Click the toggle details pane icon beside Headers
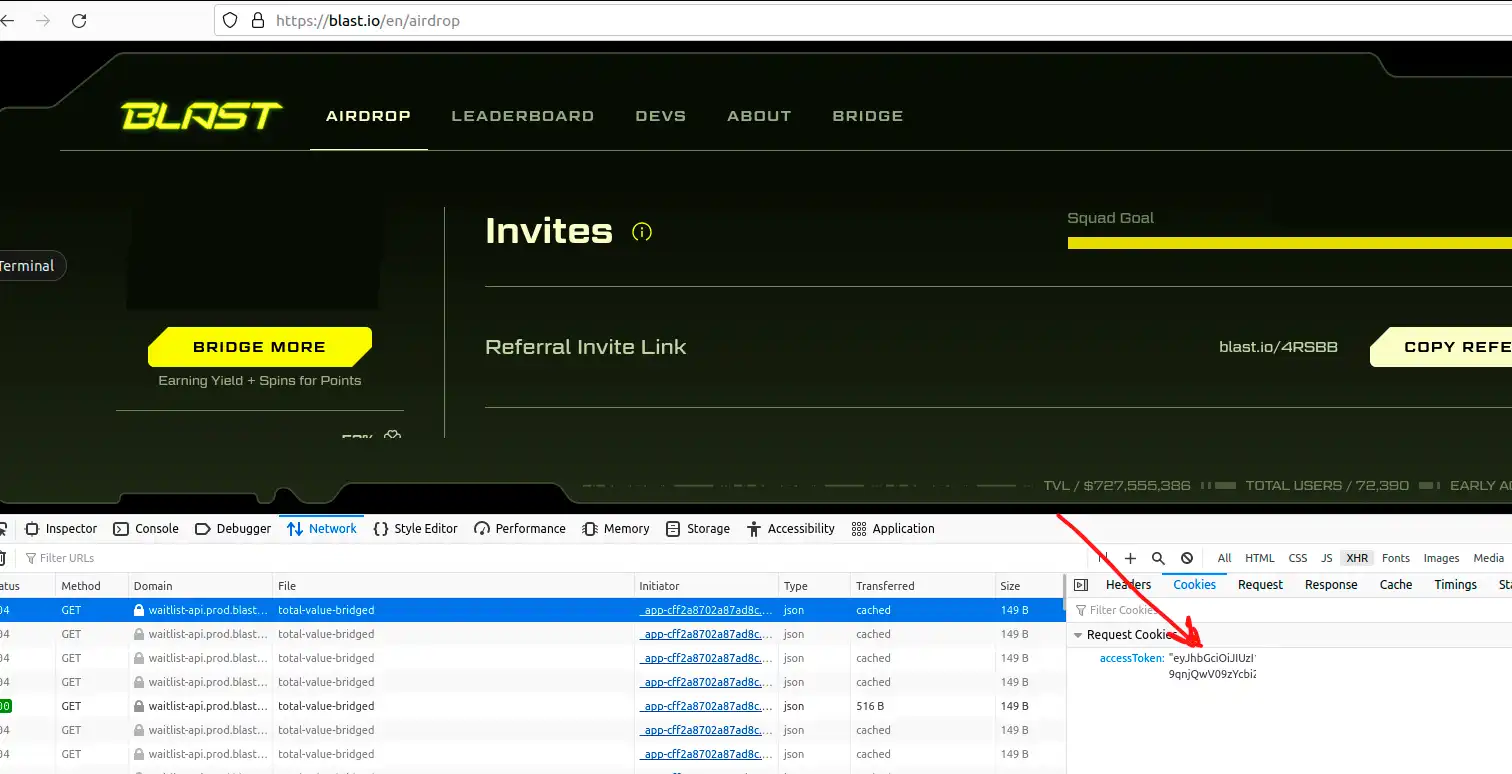 [x=1081, y=585]
